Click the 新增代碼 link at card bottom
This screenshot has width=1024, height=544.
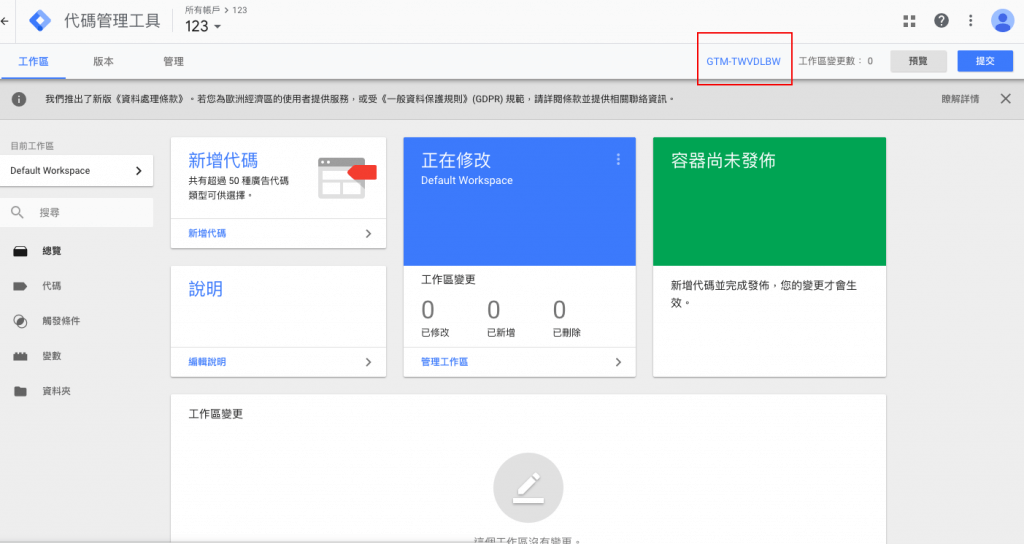[207, 233]
